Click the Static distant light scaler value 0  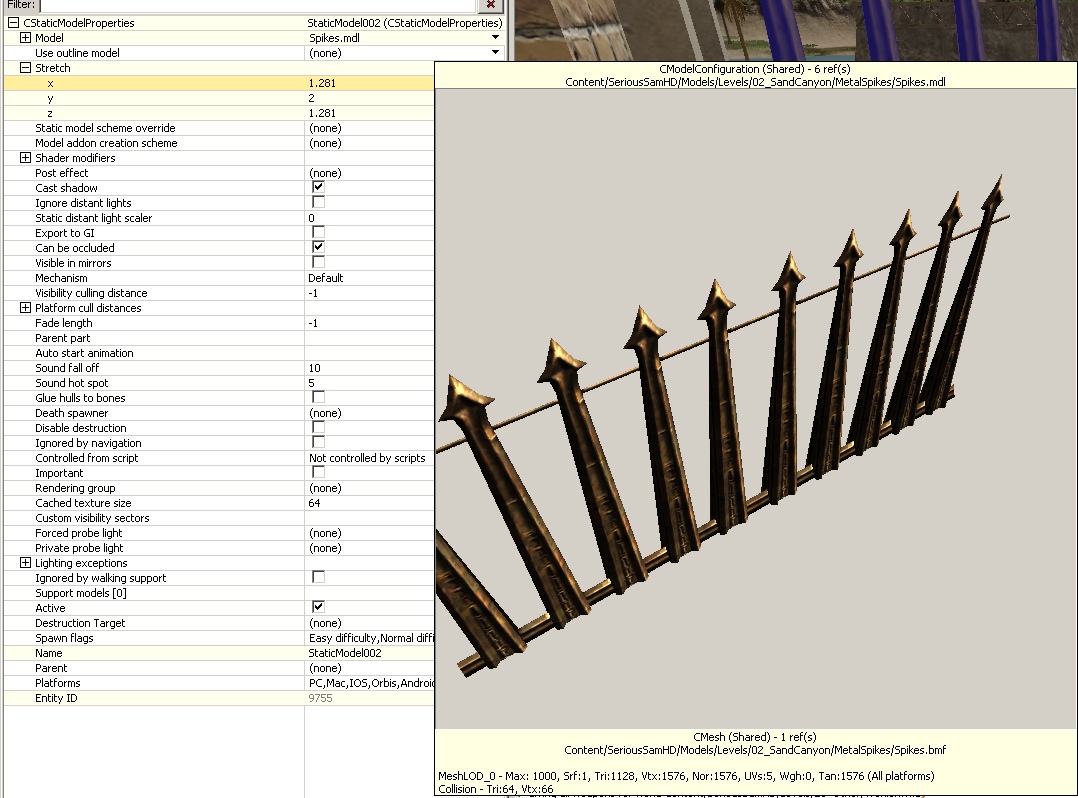(x=311, y=218)
